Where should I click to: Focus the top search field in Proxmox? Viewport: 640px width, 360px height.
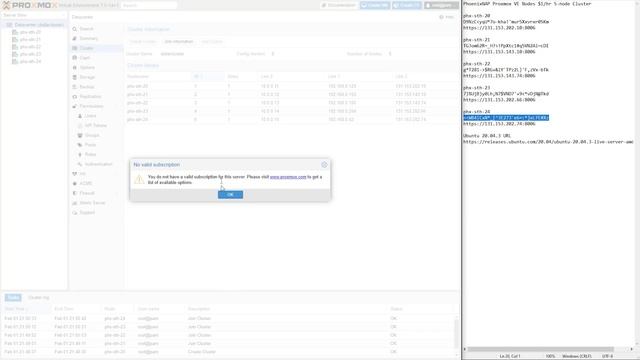[149, 5]
